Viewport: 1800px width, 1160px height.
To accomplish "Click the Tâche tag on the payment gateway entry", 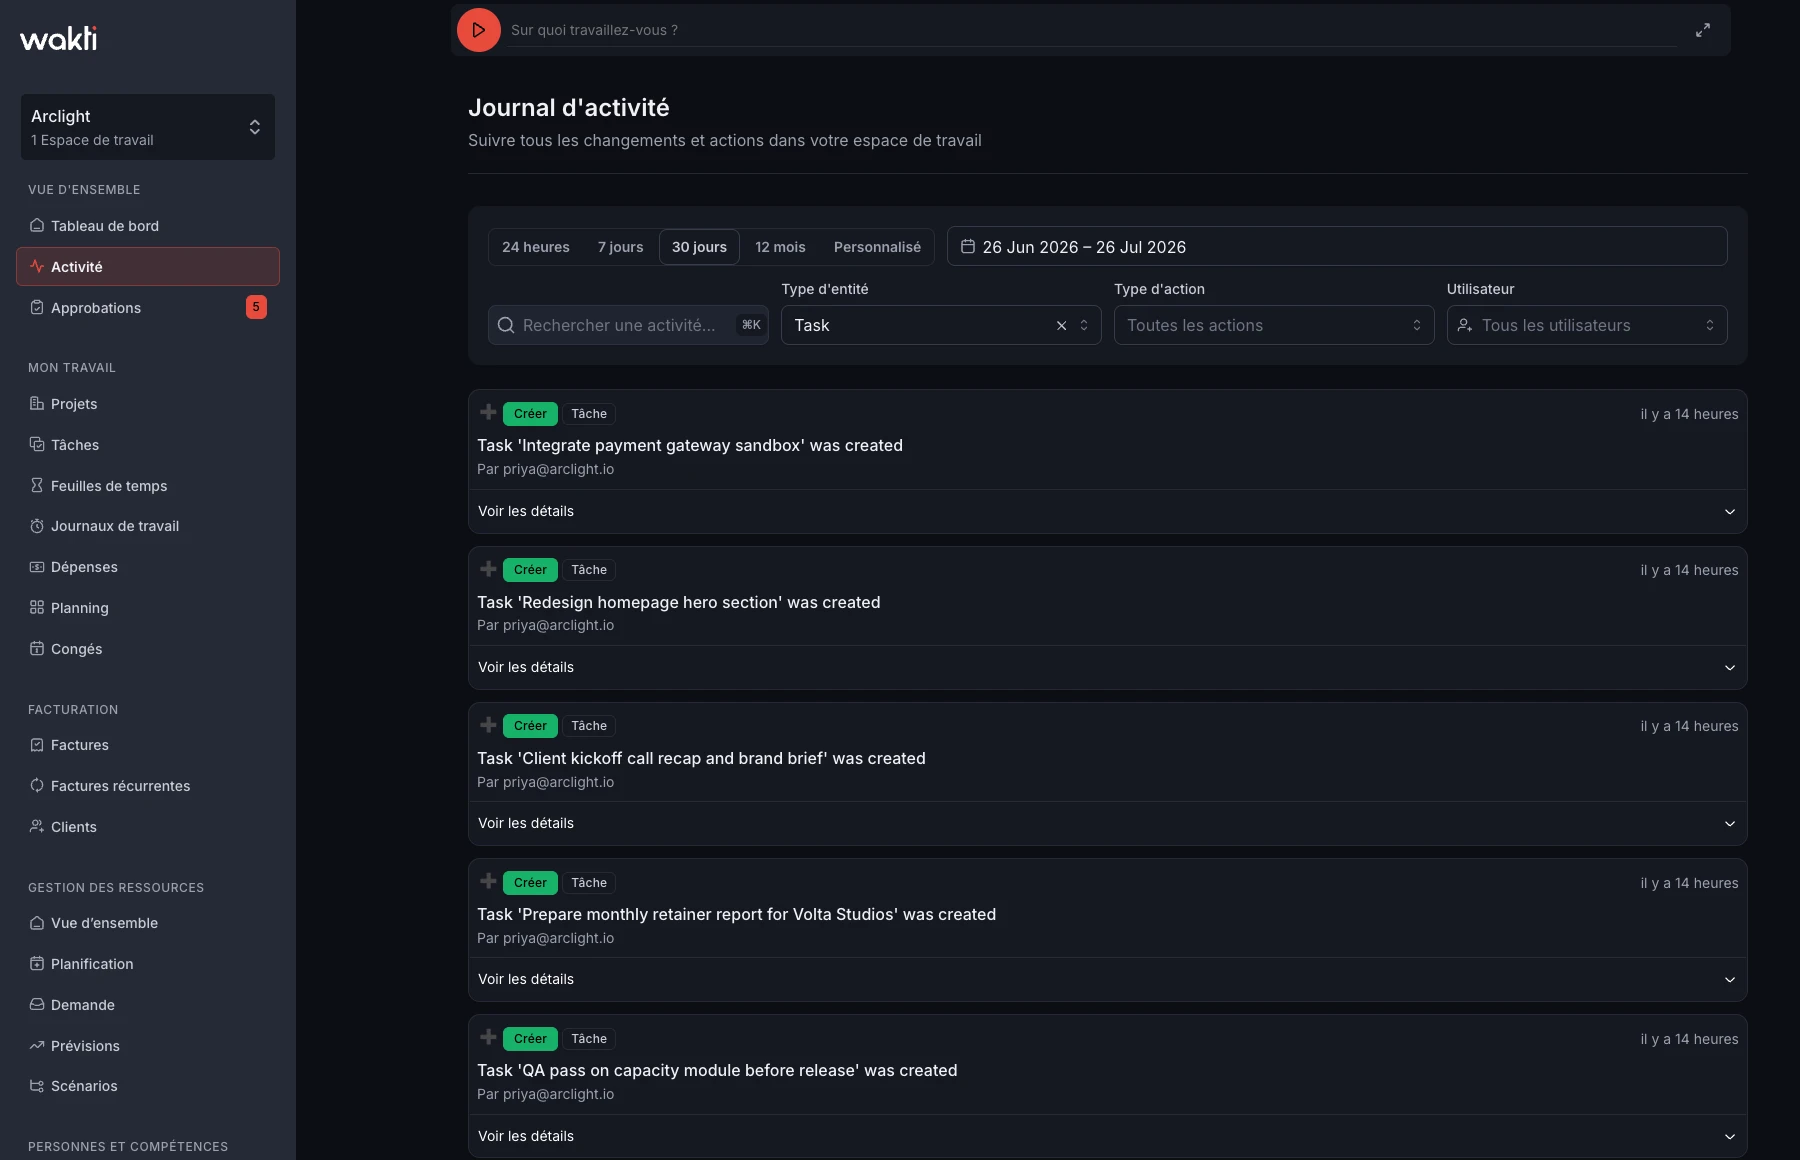I will pos(589,414).
